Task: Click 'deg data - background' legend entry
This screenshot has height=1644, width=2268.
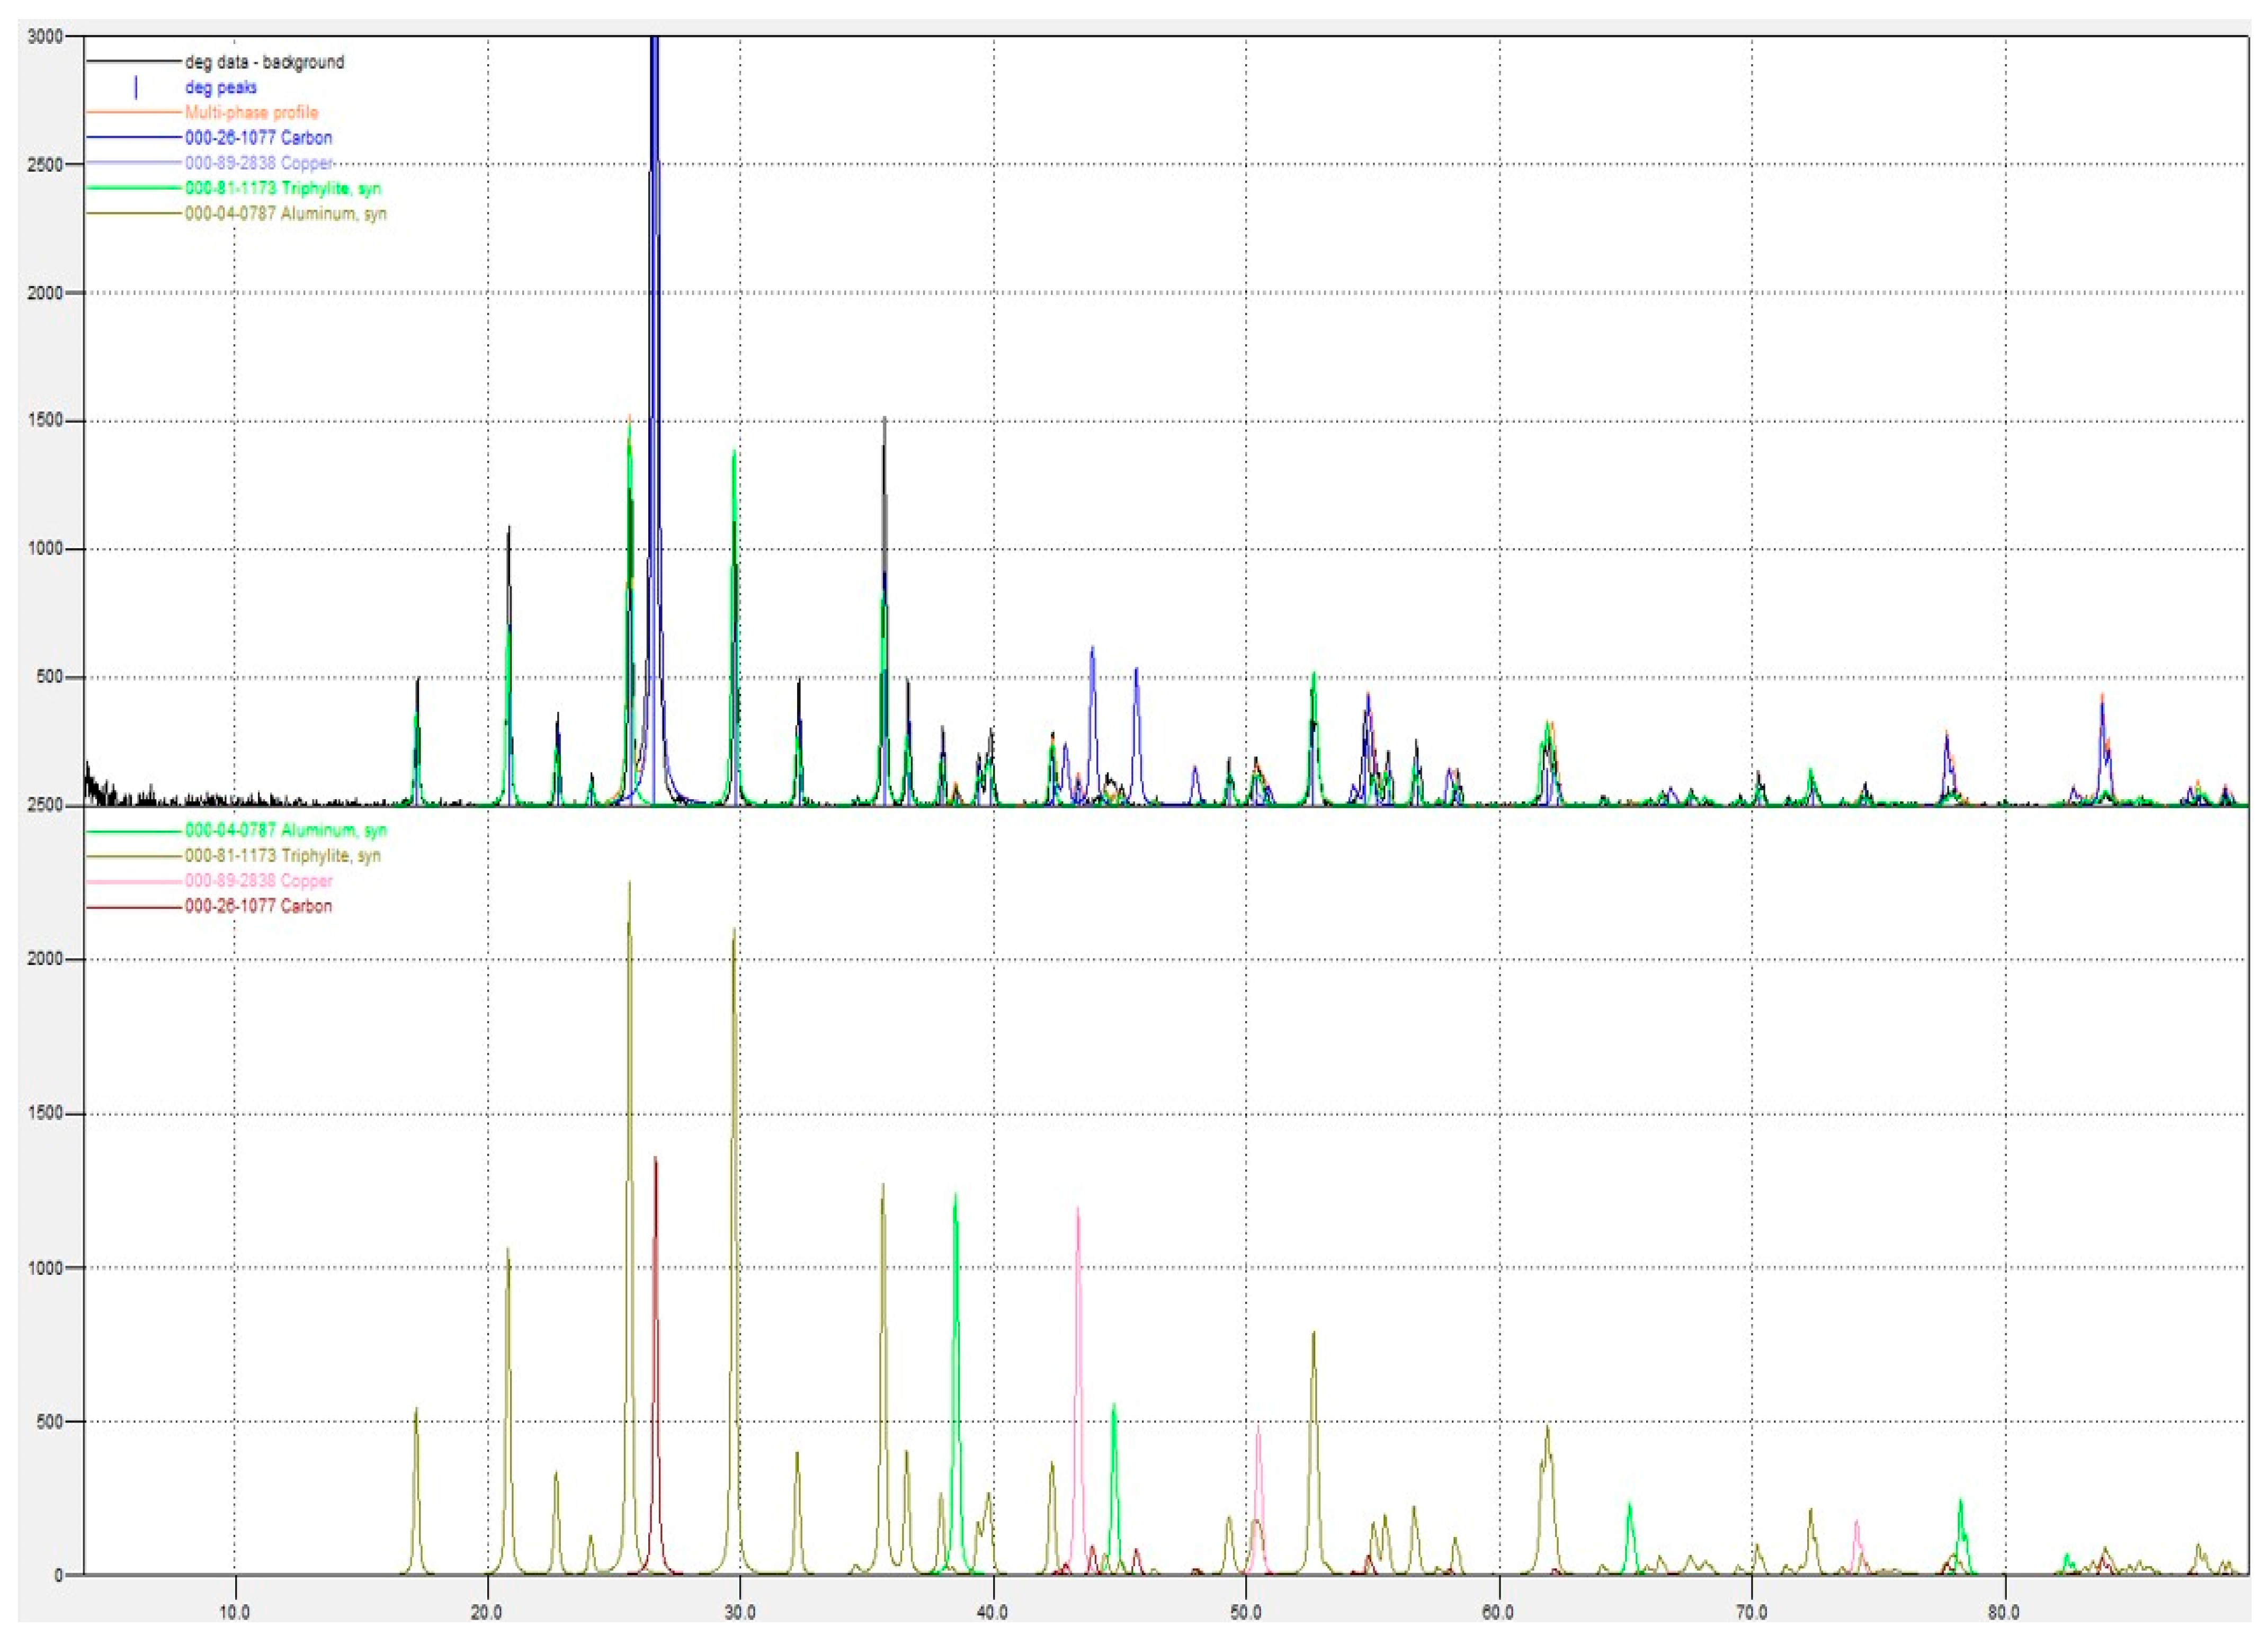Action: tap(264, 62)
